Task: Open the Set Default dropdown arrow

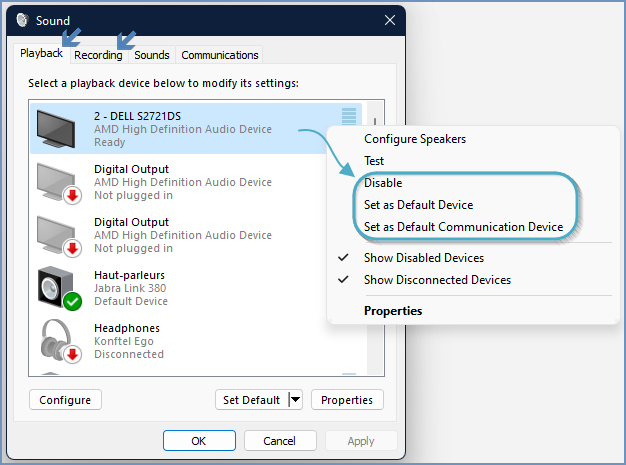Action: (295, 400)
